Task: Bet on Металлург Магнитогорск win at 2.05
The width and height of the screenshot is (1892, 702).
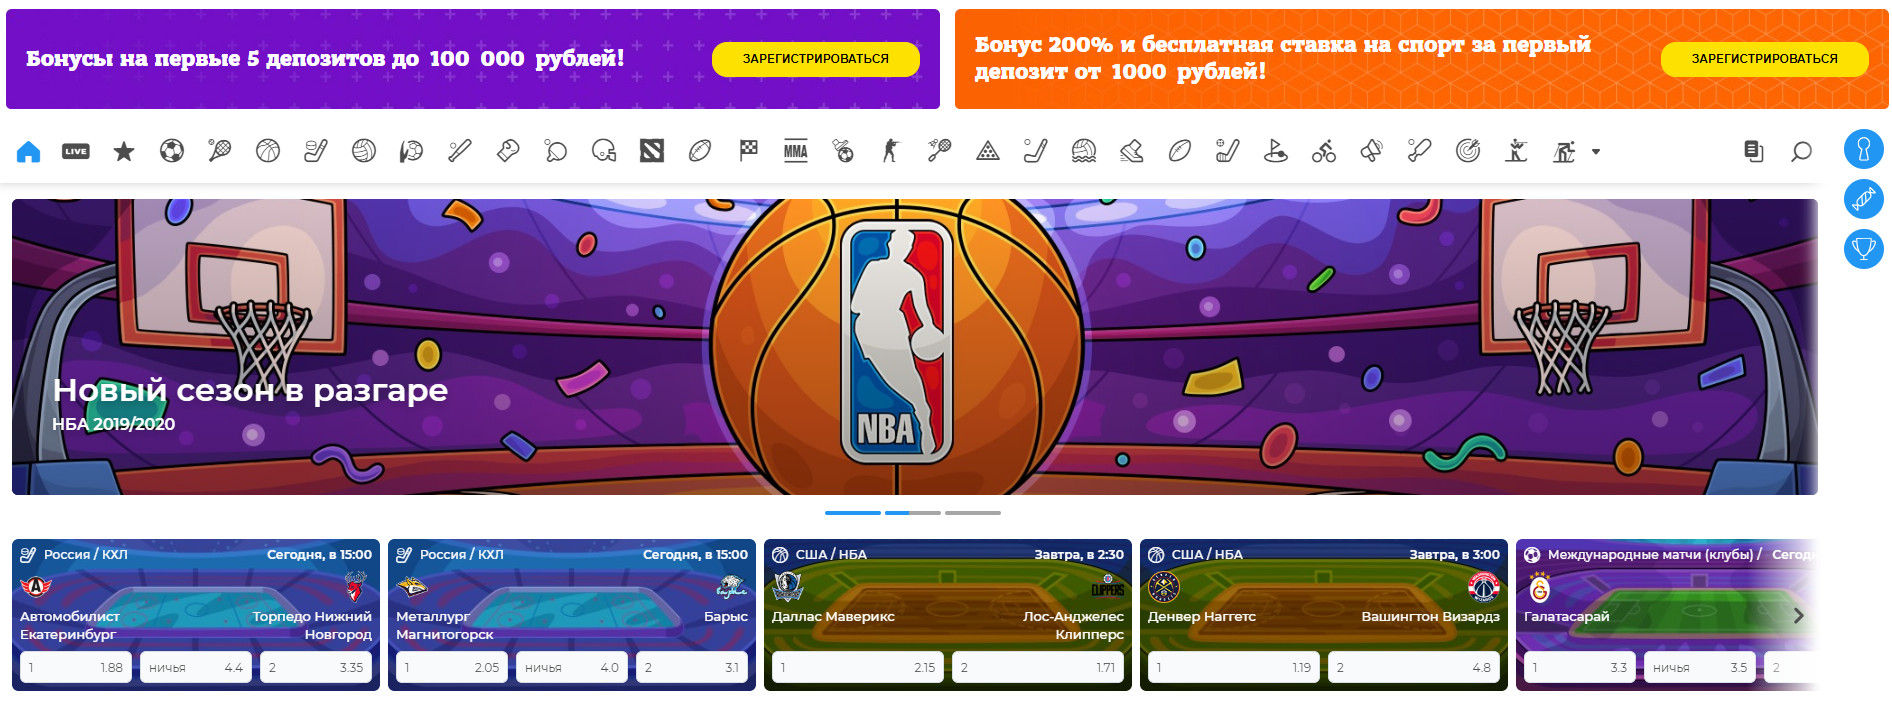Action: coord(452,667)
